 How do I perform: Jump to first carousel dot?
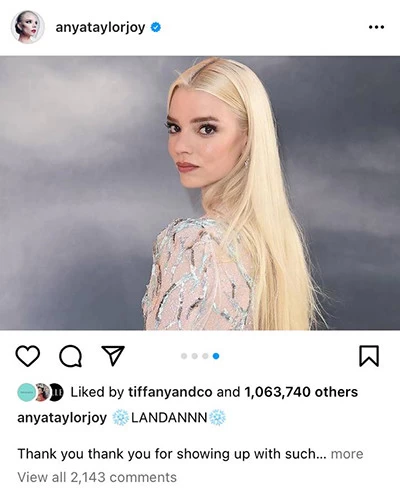click(184, 356)
